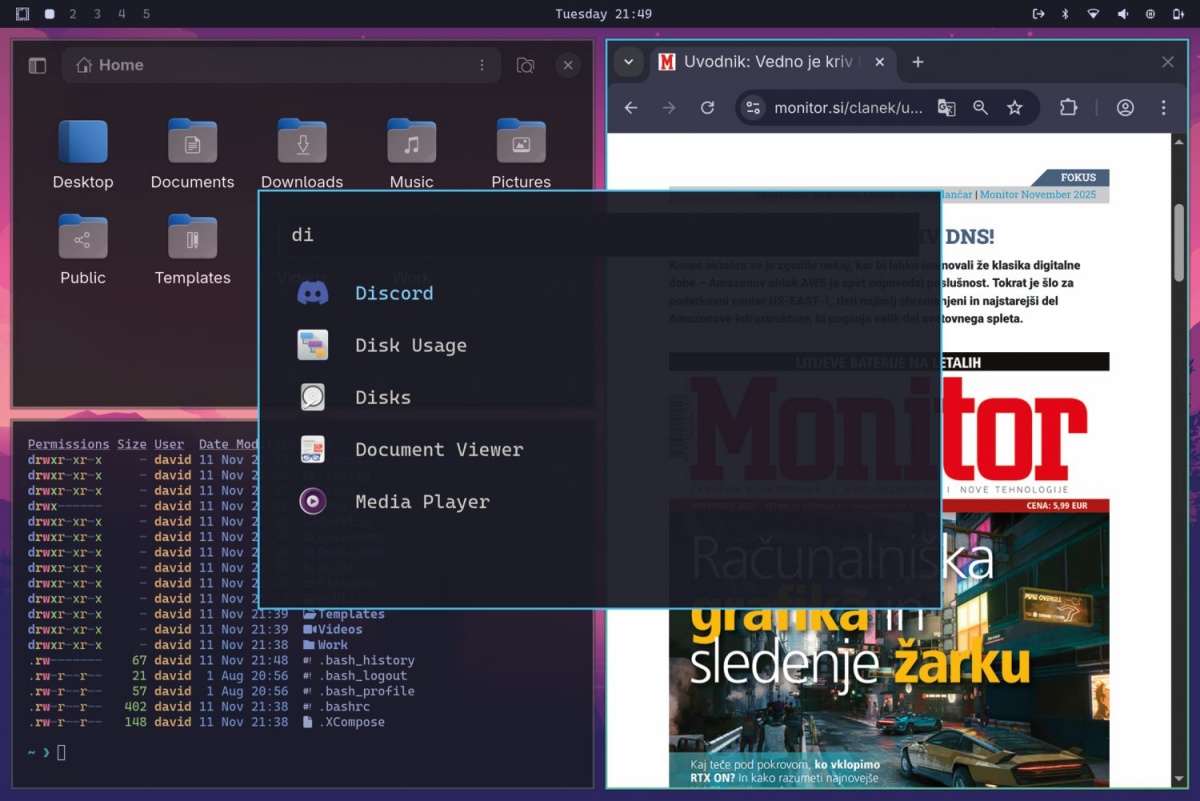The image size is (1200, 801).
Task: Click the Work entry in terminal listing
Action: tap(326, 645)
